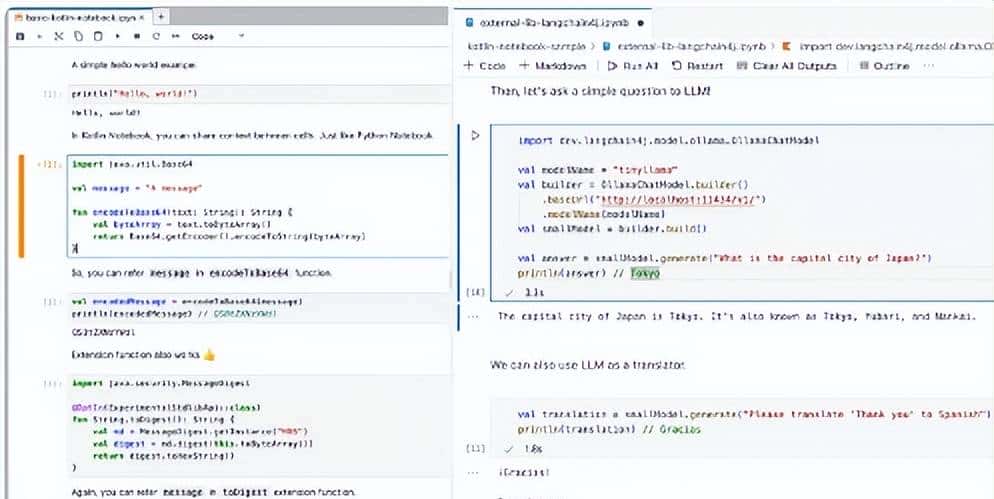The image size is (994, 499).
Task: Click the 'A simple hello world example' text
Action: tap(134, 65)
